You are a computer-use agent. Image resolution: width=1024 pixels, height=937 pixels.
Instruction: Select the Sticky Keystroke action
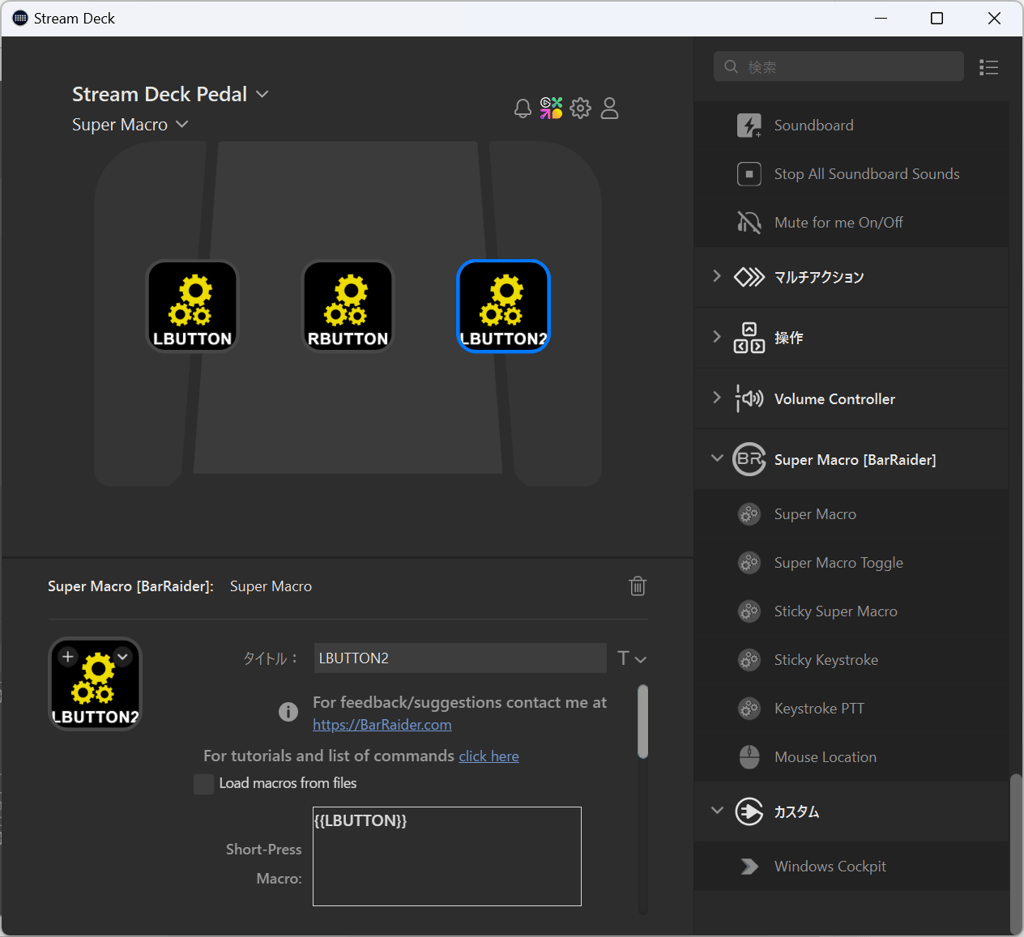point(825,660)
